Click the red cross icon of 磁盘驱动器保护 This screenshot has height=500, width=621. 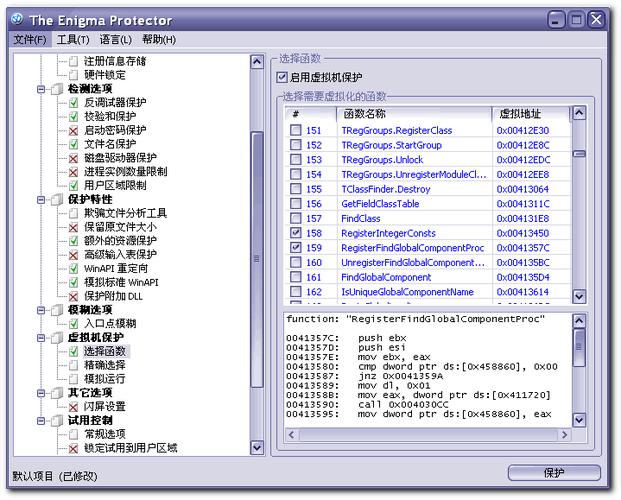pyautogui.click(x=73, y=158)
